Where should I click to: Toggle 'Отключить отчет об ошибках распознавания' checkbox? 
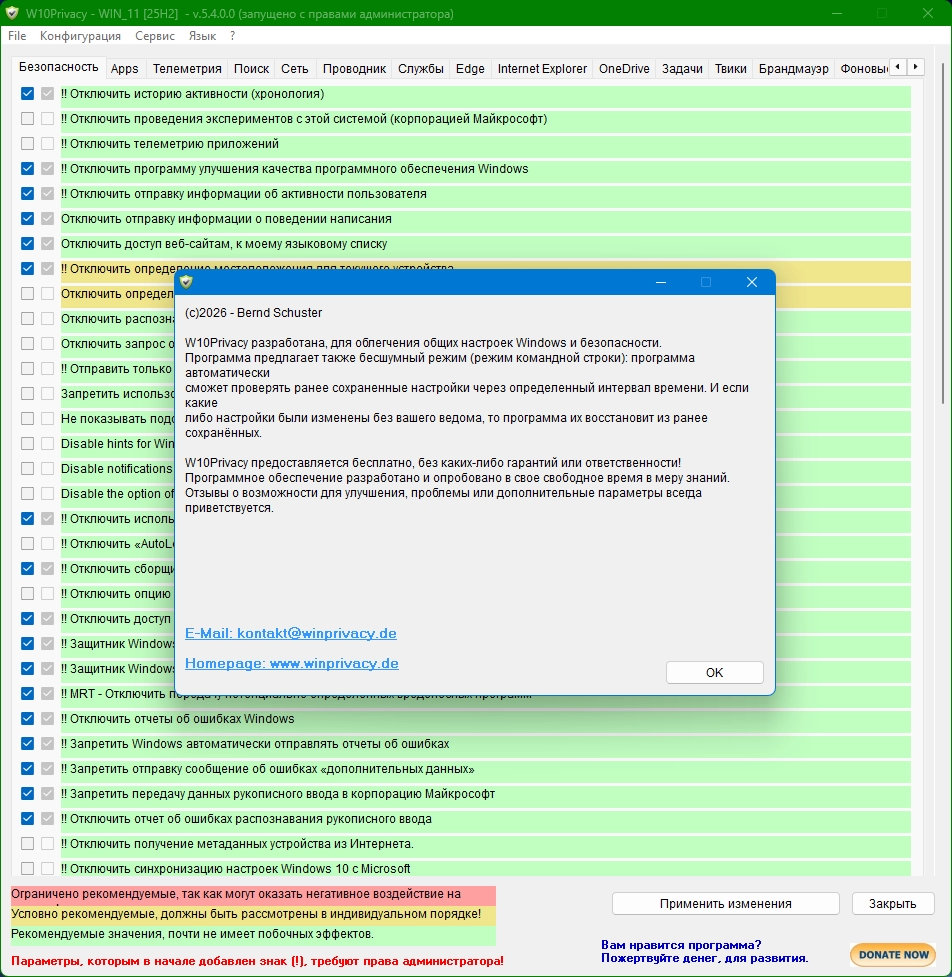27,818
